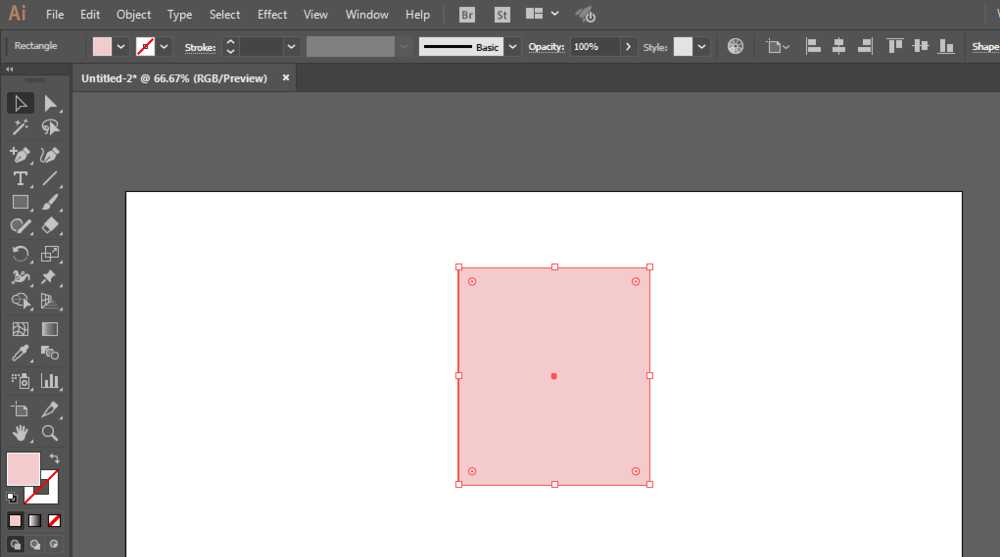Open the Object menu
1000x557 pixels.
(133, 14)
